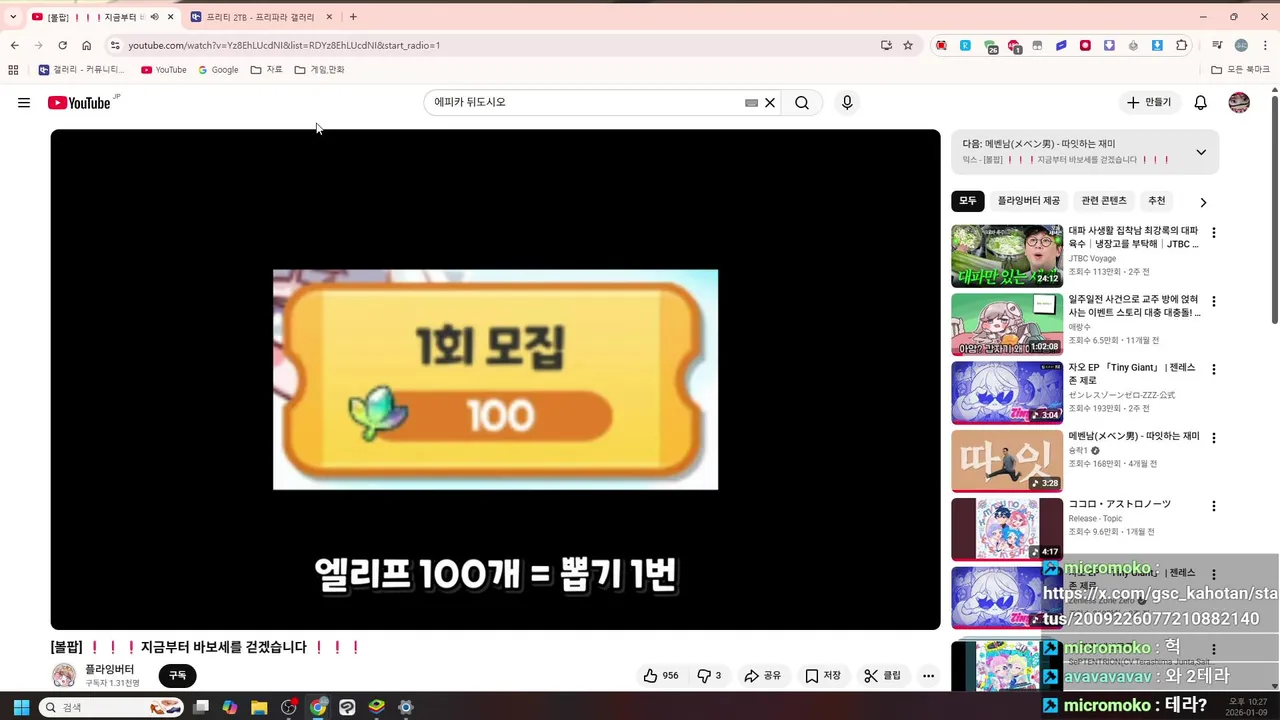Go to the browser home page
The image size is (1280, 720).
coord(87,45)
